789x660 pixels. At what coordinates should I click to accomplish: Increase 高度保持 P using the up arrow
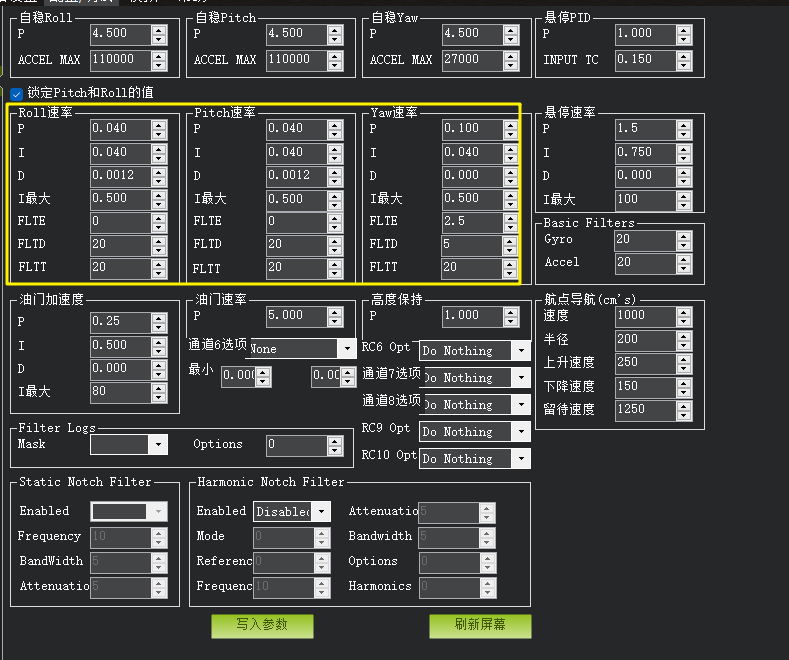point(511,310)
